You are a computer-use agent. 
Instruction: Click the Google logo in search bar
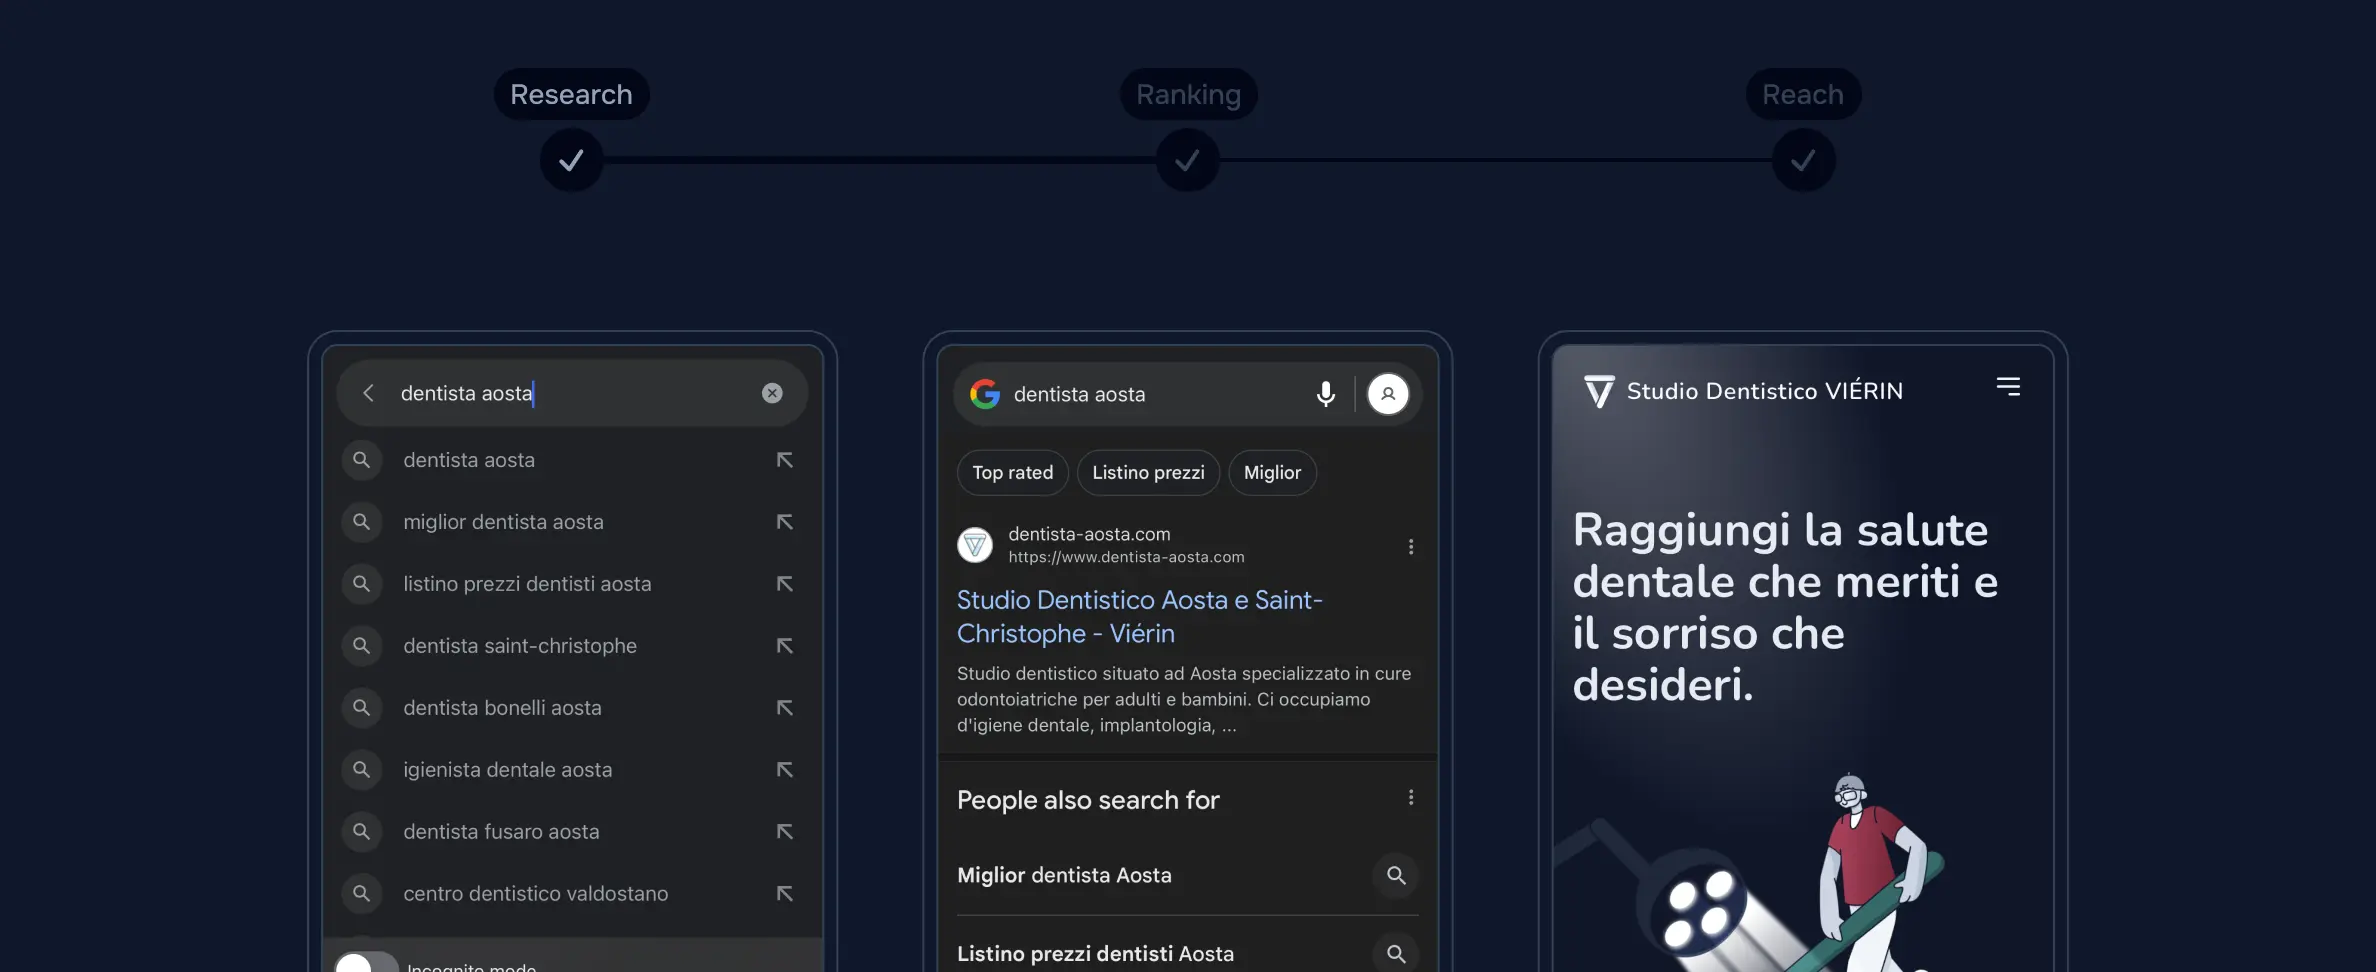(985, 394)
